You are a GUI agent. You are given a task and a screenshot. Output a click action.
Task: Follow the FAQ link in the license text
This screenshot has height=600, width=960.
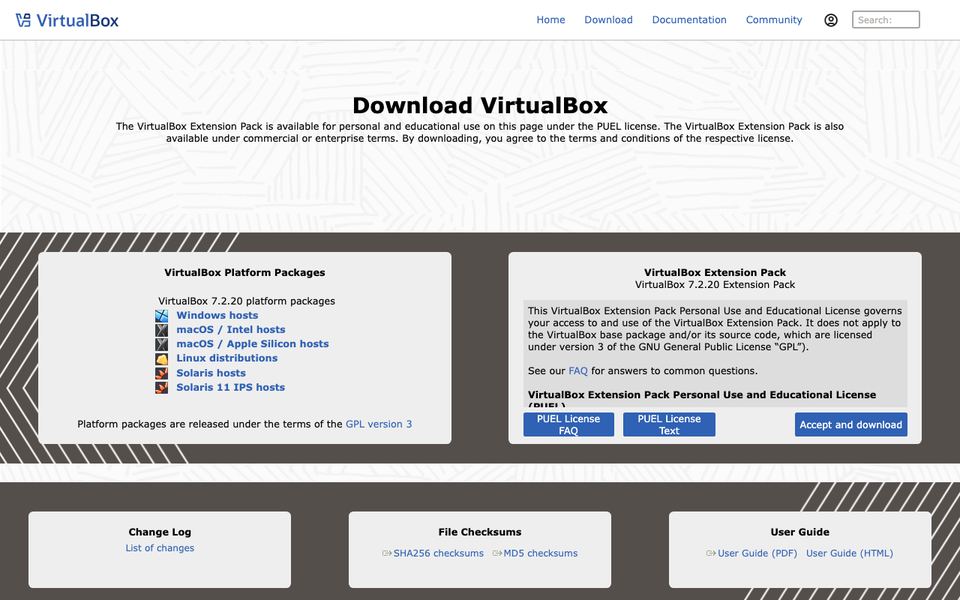pos(578,371)
